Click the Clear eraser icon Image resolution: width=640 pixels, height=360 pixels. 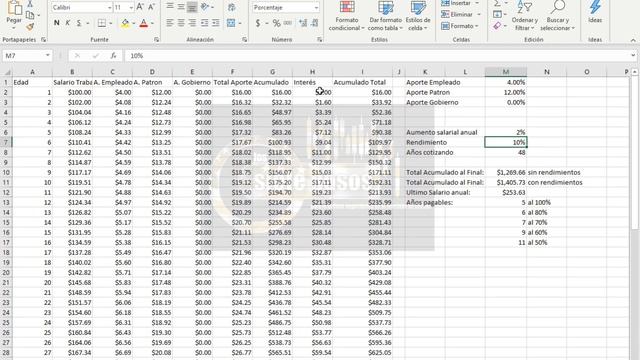pos(497,26)
